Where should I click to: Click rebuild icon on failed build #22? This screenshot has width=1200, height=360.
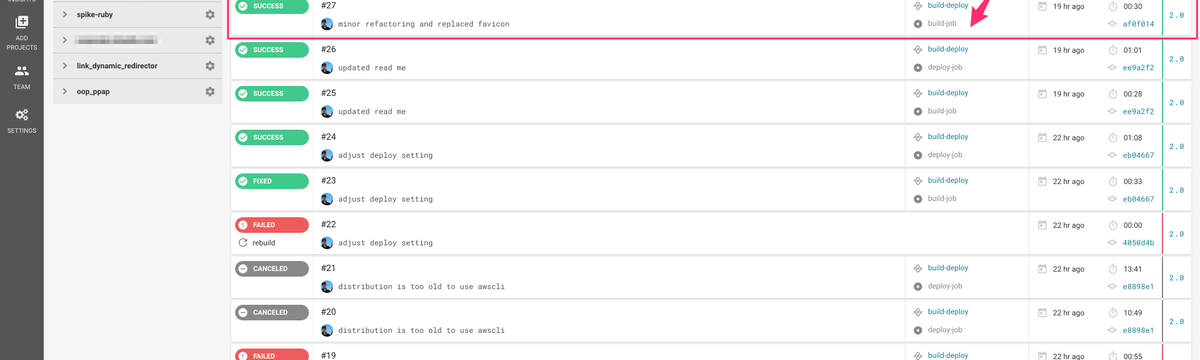[243, 243]
